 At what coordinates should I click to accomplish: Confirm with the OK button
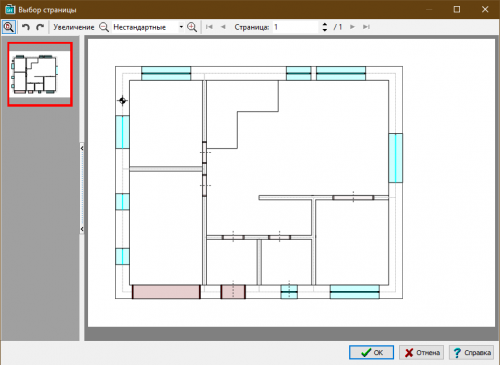[x=371, y=352]
